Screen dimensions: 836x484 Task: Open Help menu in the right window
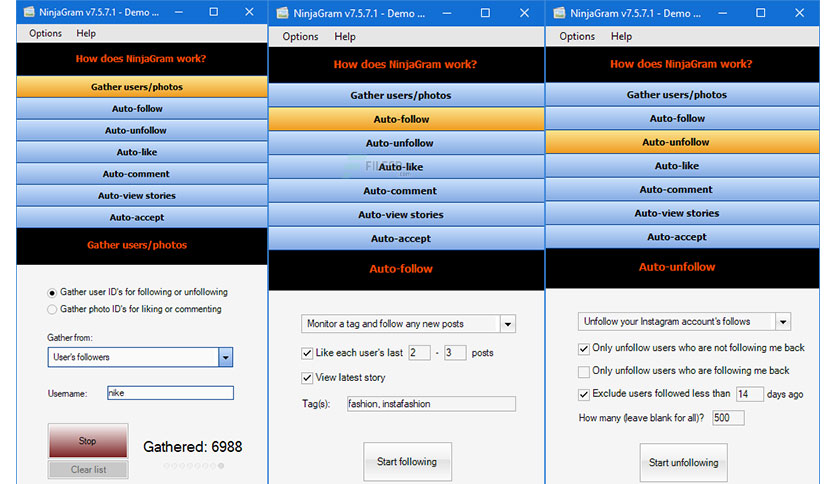(x=621, y=36)
